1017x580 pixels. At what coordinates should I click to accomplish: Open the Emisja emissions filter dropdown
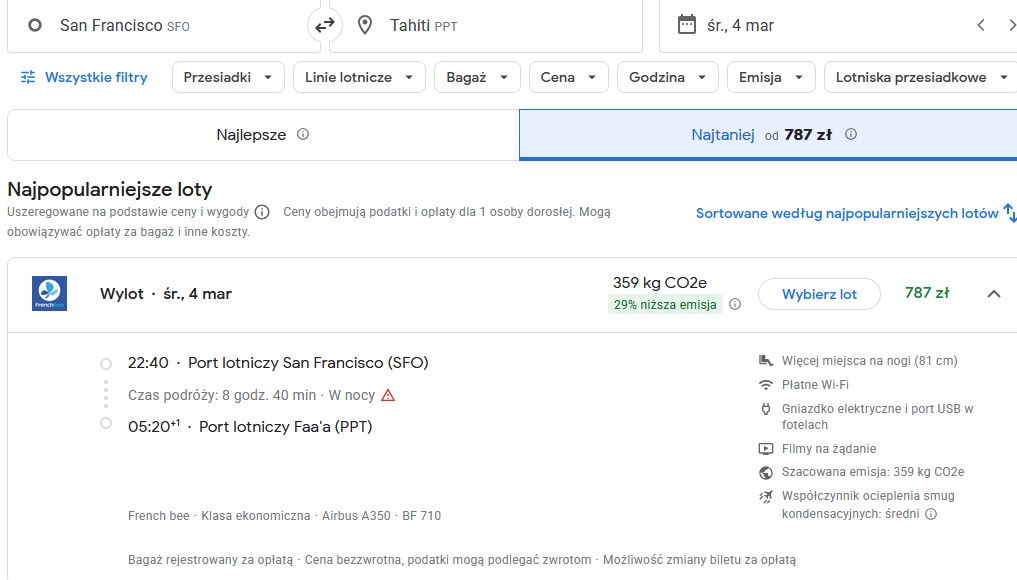pyautogui.click(x=771, y=77)
